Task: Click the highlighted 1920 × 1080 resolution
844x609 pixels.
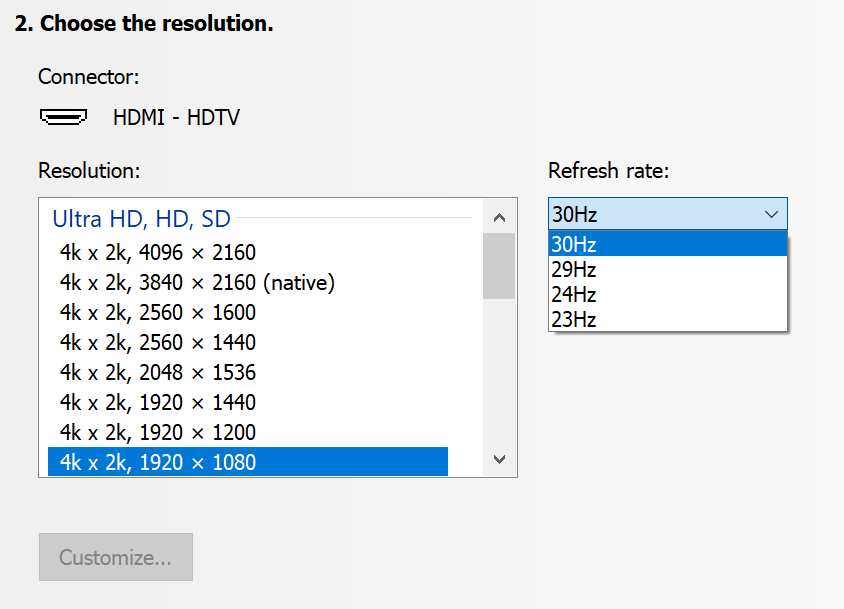Action: pos(248,462)
